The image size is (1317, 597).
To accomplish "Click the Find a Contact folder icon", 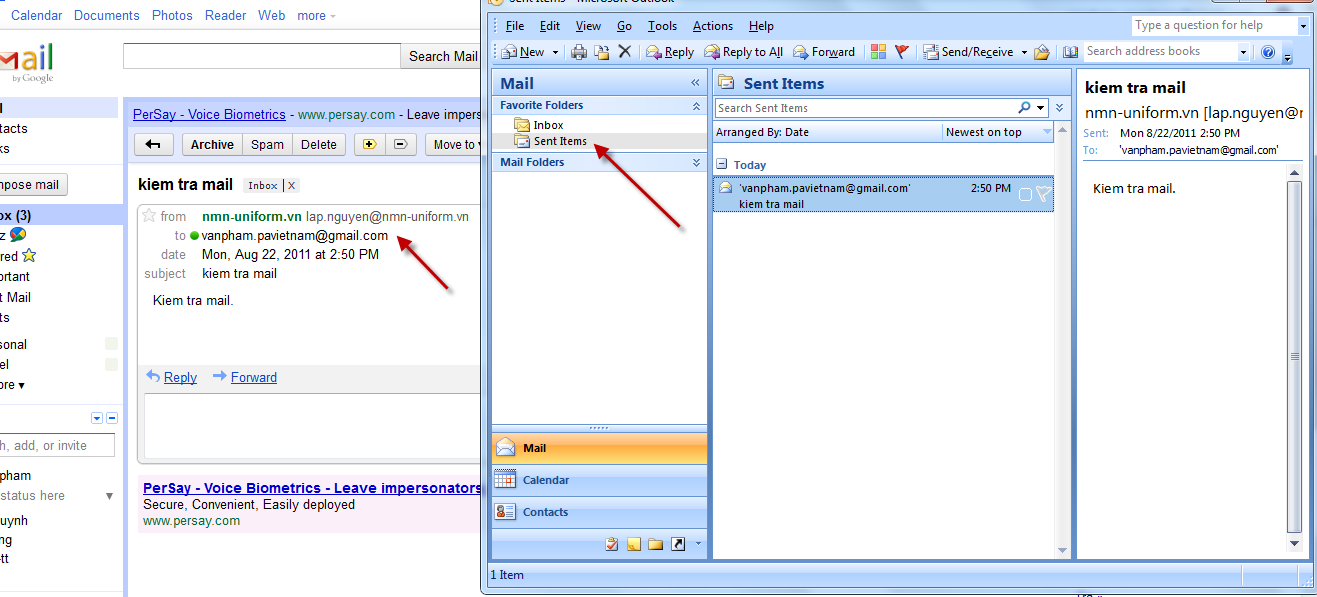I will [1042, 52].
